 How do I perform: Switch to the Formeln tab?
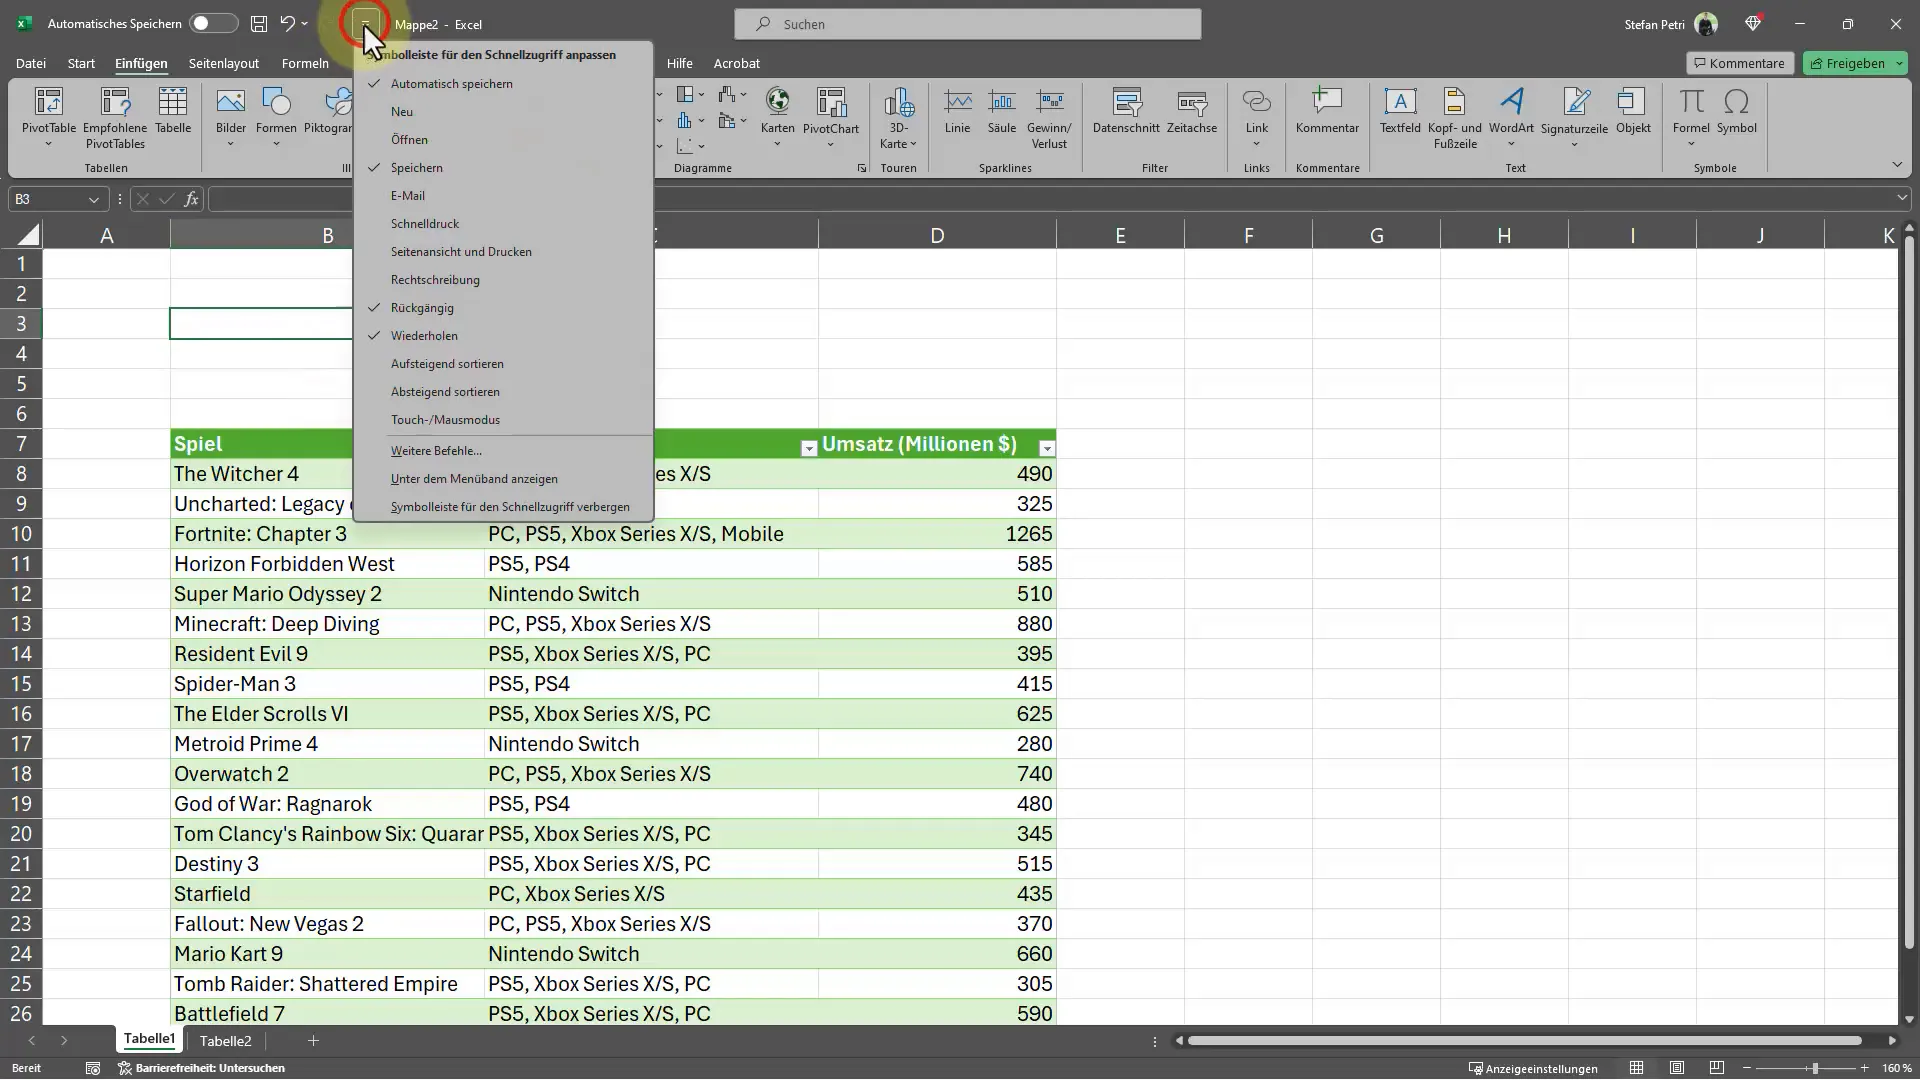click(305, 63)
